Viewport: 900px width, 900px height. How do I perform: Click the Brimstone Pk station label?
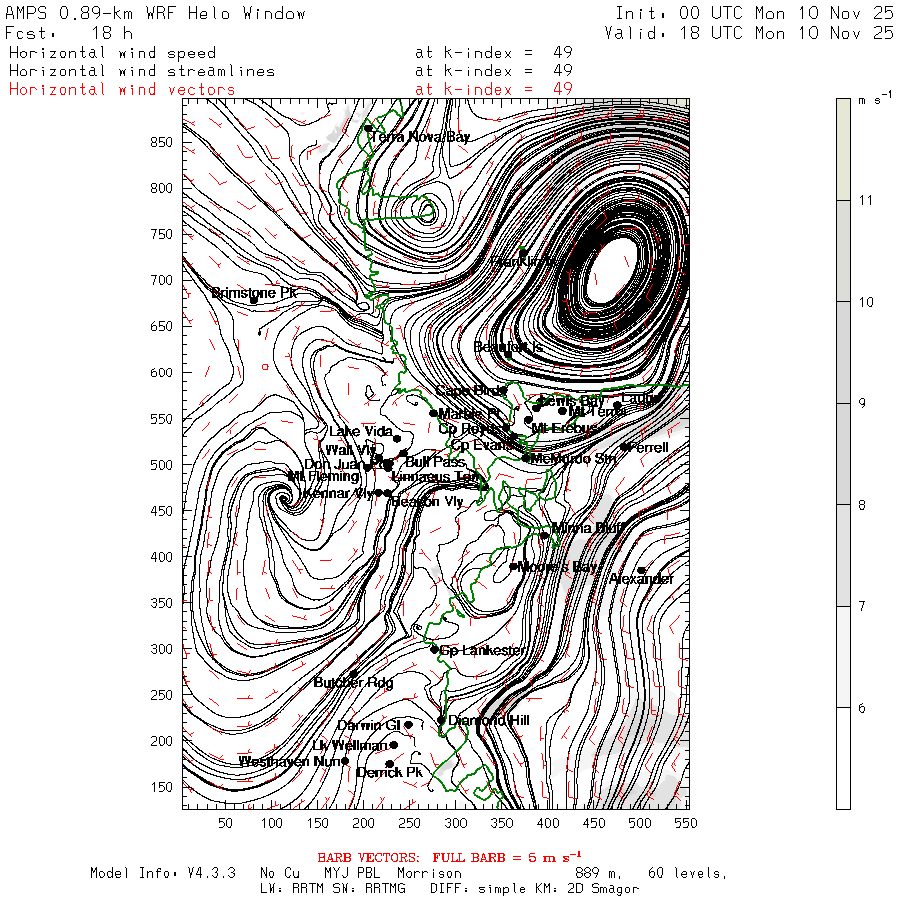pos(254,293)
